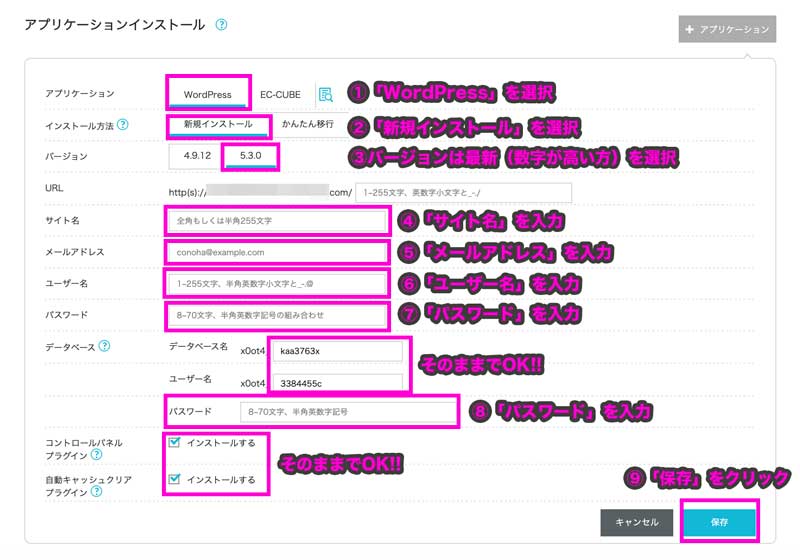Click the URL path input field
The height and width of the screenshot is (560, 800).
point(463,193)
